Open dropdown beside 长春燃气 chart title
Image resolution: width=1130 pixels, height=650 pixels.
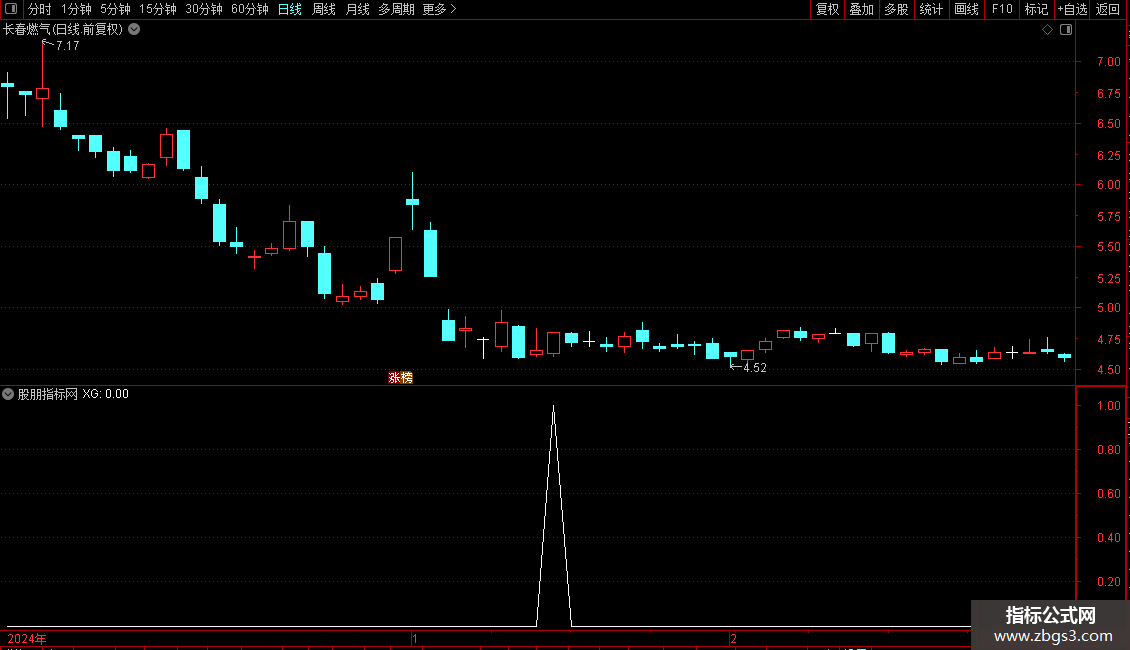pos(134,30)
